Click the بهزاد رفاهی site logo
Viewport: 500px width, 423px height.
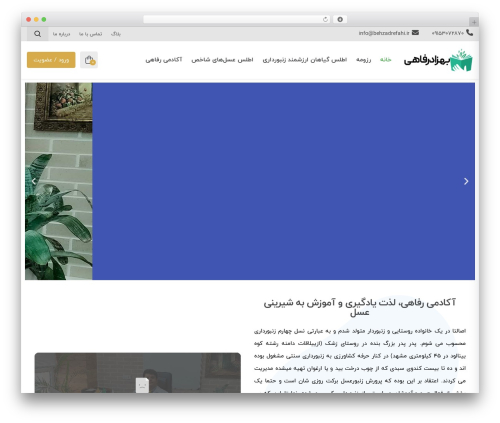coord(438,60)
